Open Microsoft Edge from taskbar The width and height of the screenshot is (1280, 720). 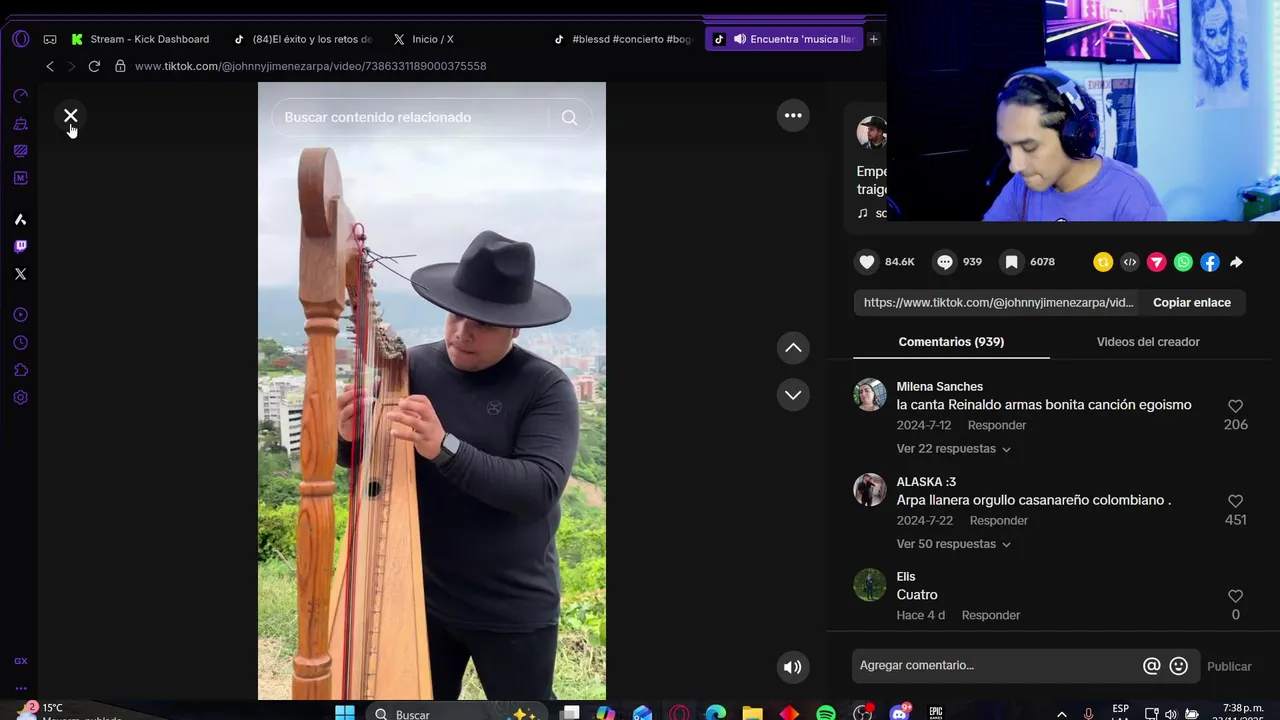pyautogui.click(x=716, y=713)
